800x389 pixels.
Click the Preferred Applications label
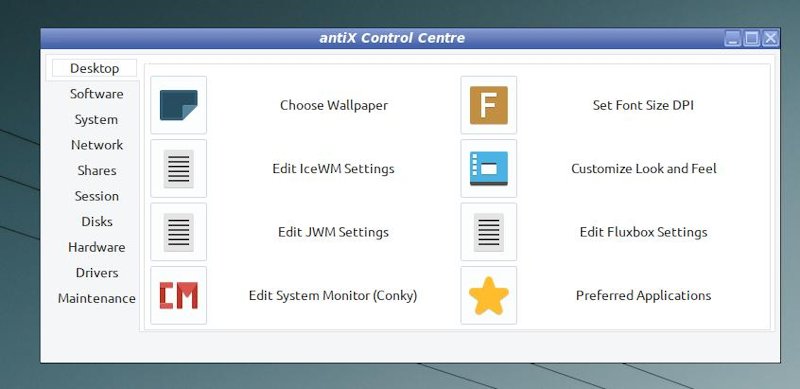pos(643,295)
